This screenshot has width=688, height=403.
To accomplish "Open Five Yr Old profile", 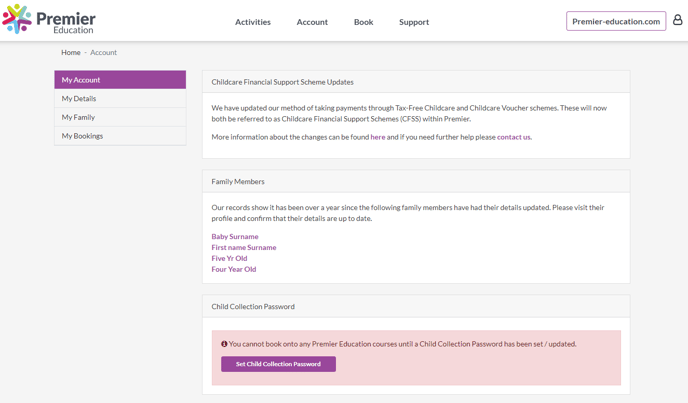I will click(229, 259).
